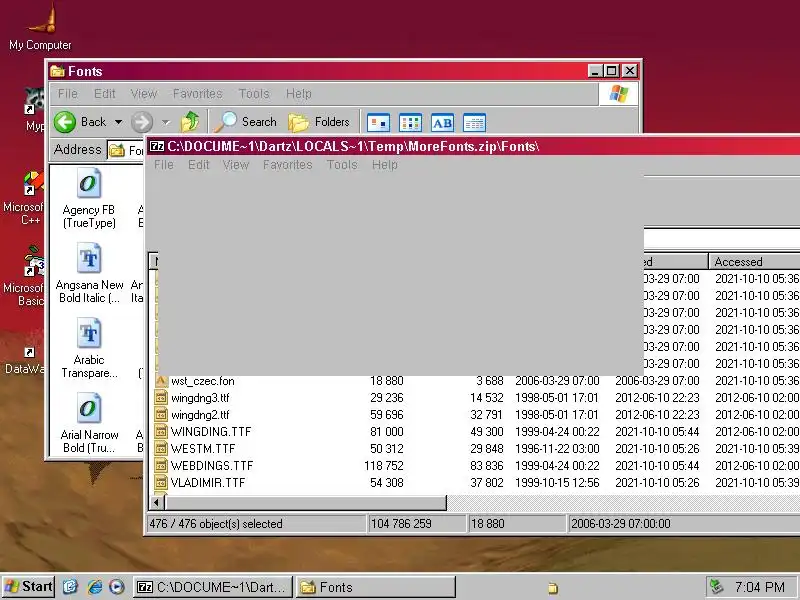This screenshot has height=600, width=800.
Task: Open Tools menu in the Fonts window
Action: [x=254, y=94]
